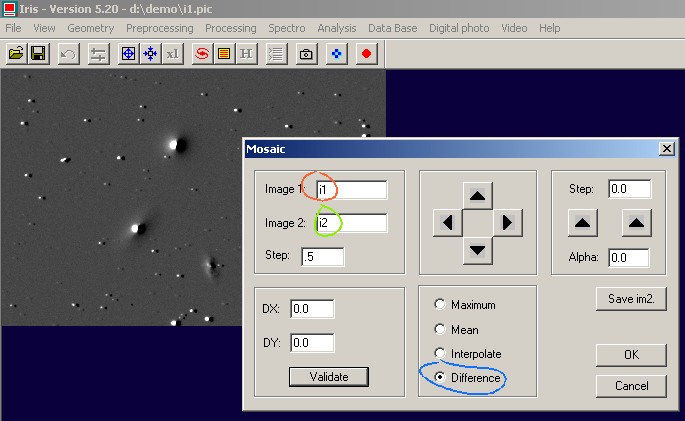Select the Interpolate radio button
685x421 pixels.
click(440, 353)
